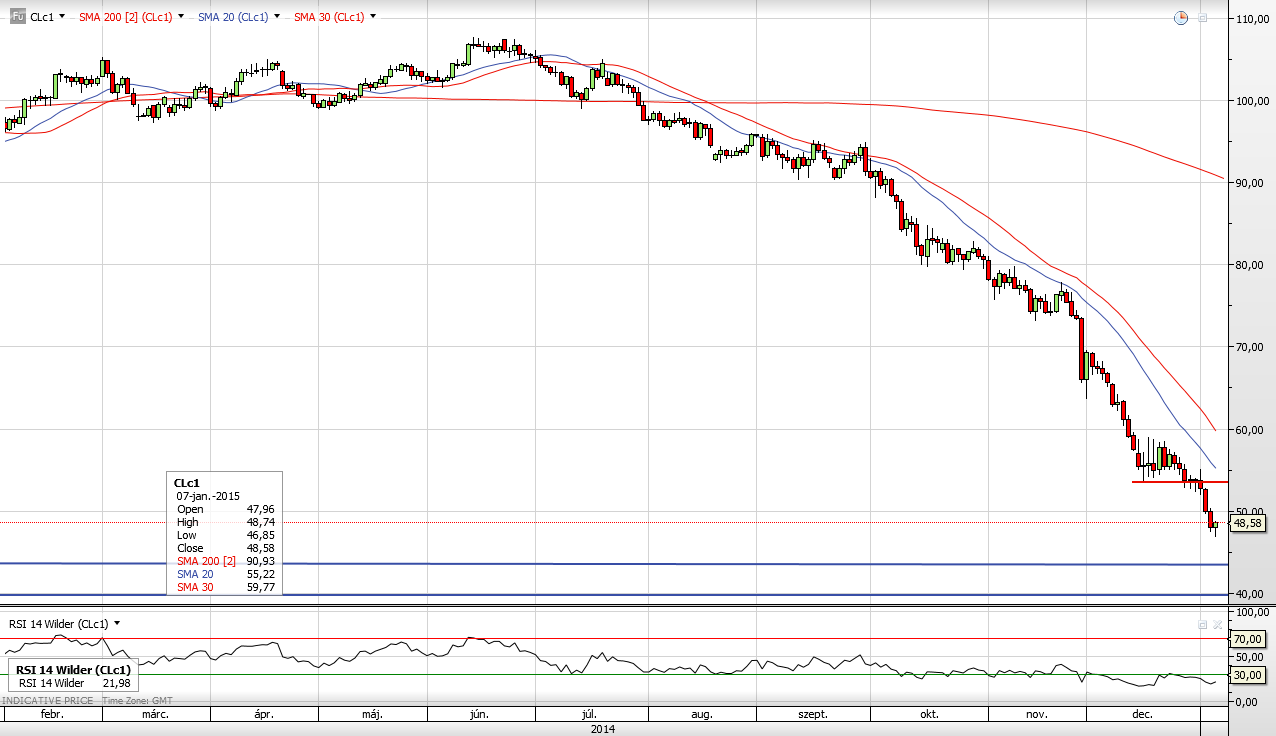
Task: Click the szept. month on time axis
Action: 812,714
